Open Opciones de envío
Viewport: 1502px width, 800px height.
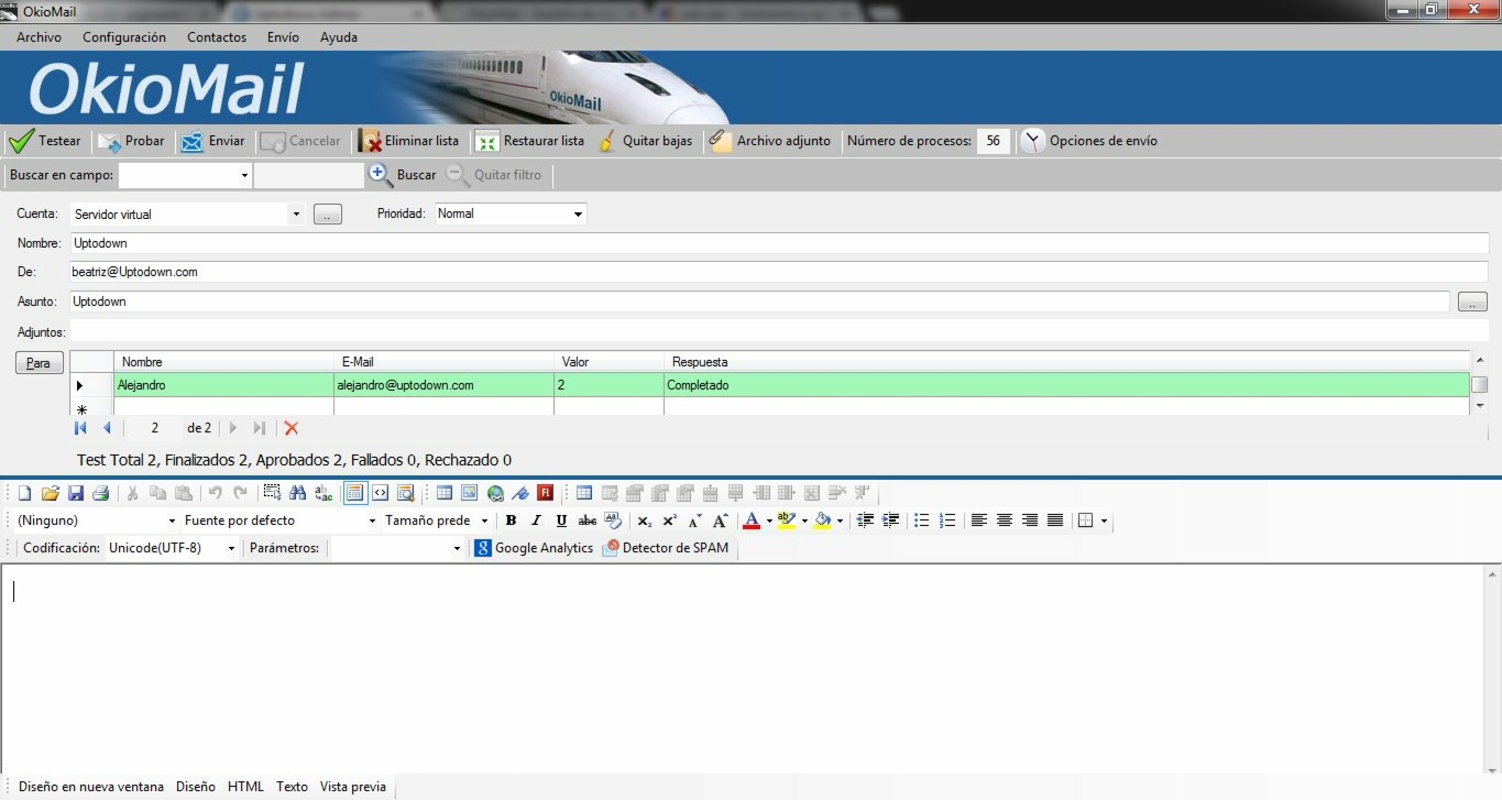pyautogui.click(x=1089, y=141)
